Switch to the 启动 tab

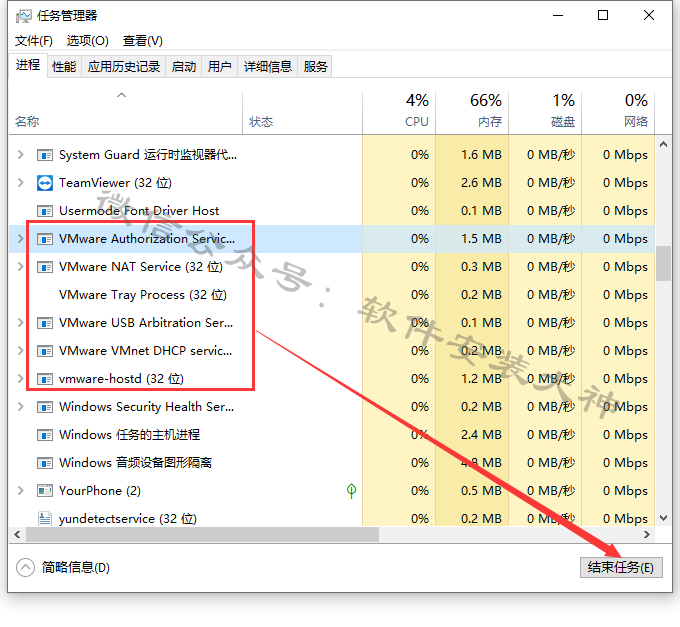click(184, 67)
